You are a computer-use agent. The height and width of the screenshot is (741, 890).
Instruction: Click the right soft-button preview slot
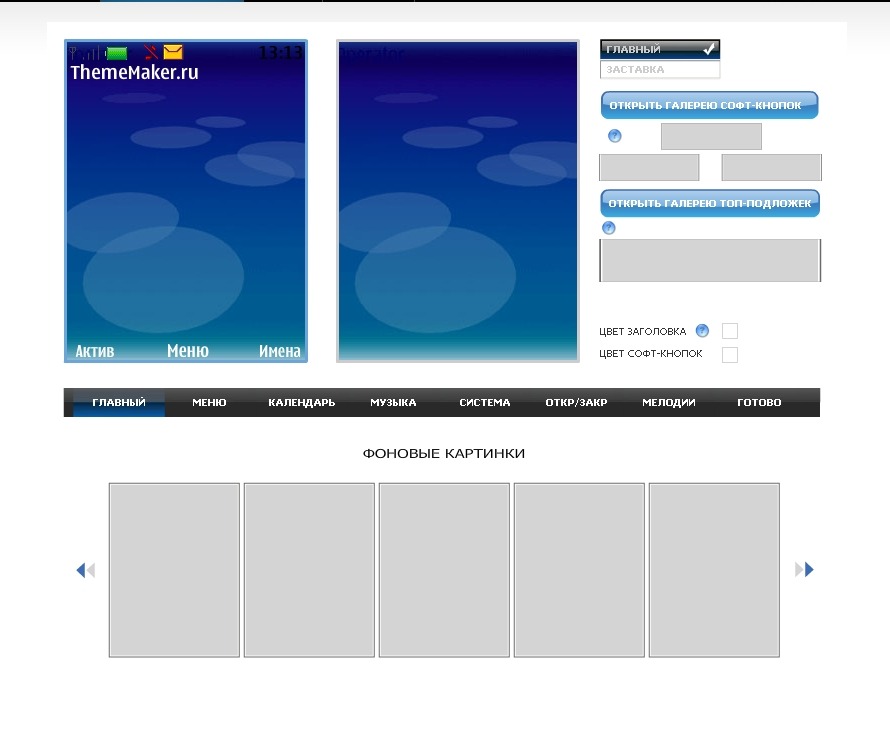[771, 168]
